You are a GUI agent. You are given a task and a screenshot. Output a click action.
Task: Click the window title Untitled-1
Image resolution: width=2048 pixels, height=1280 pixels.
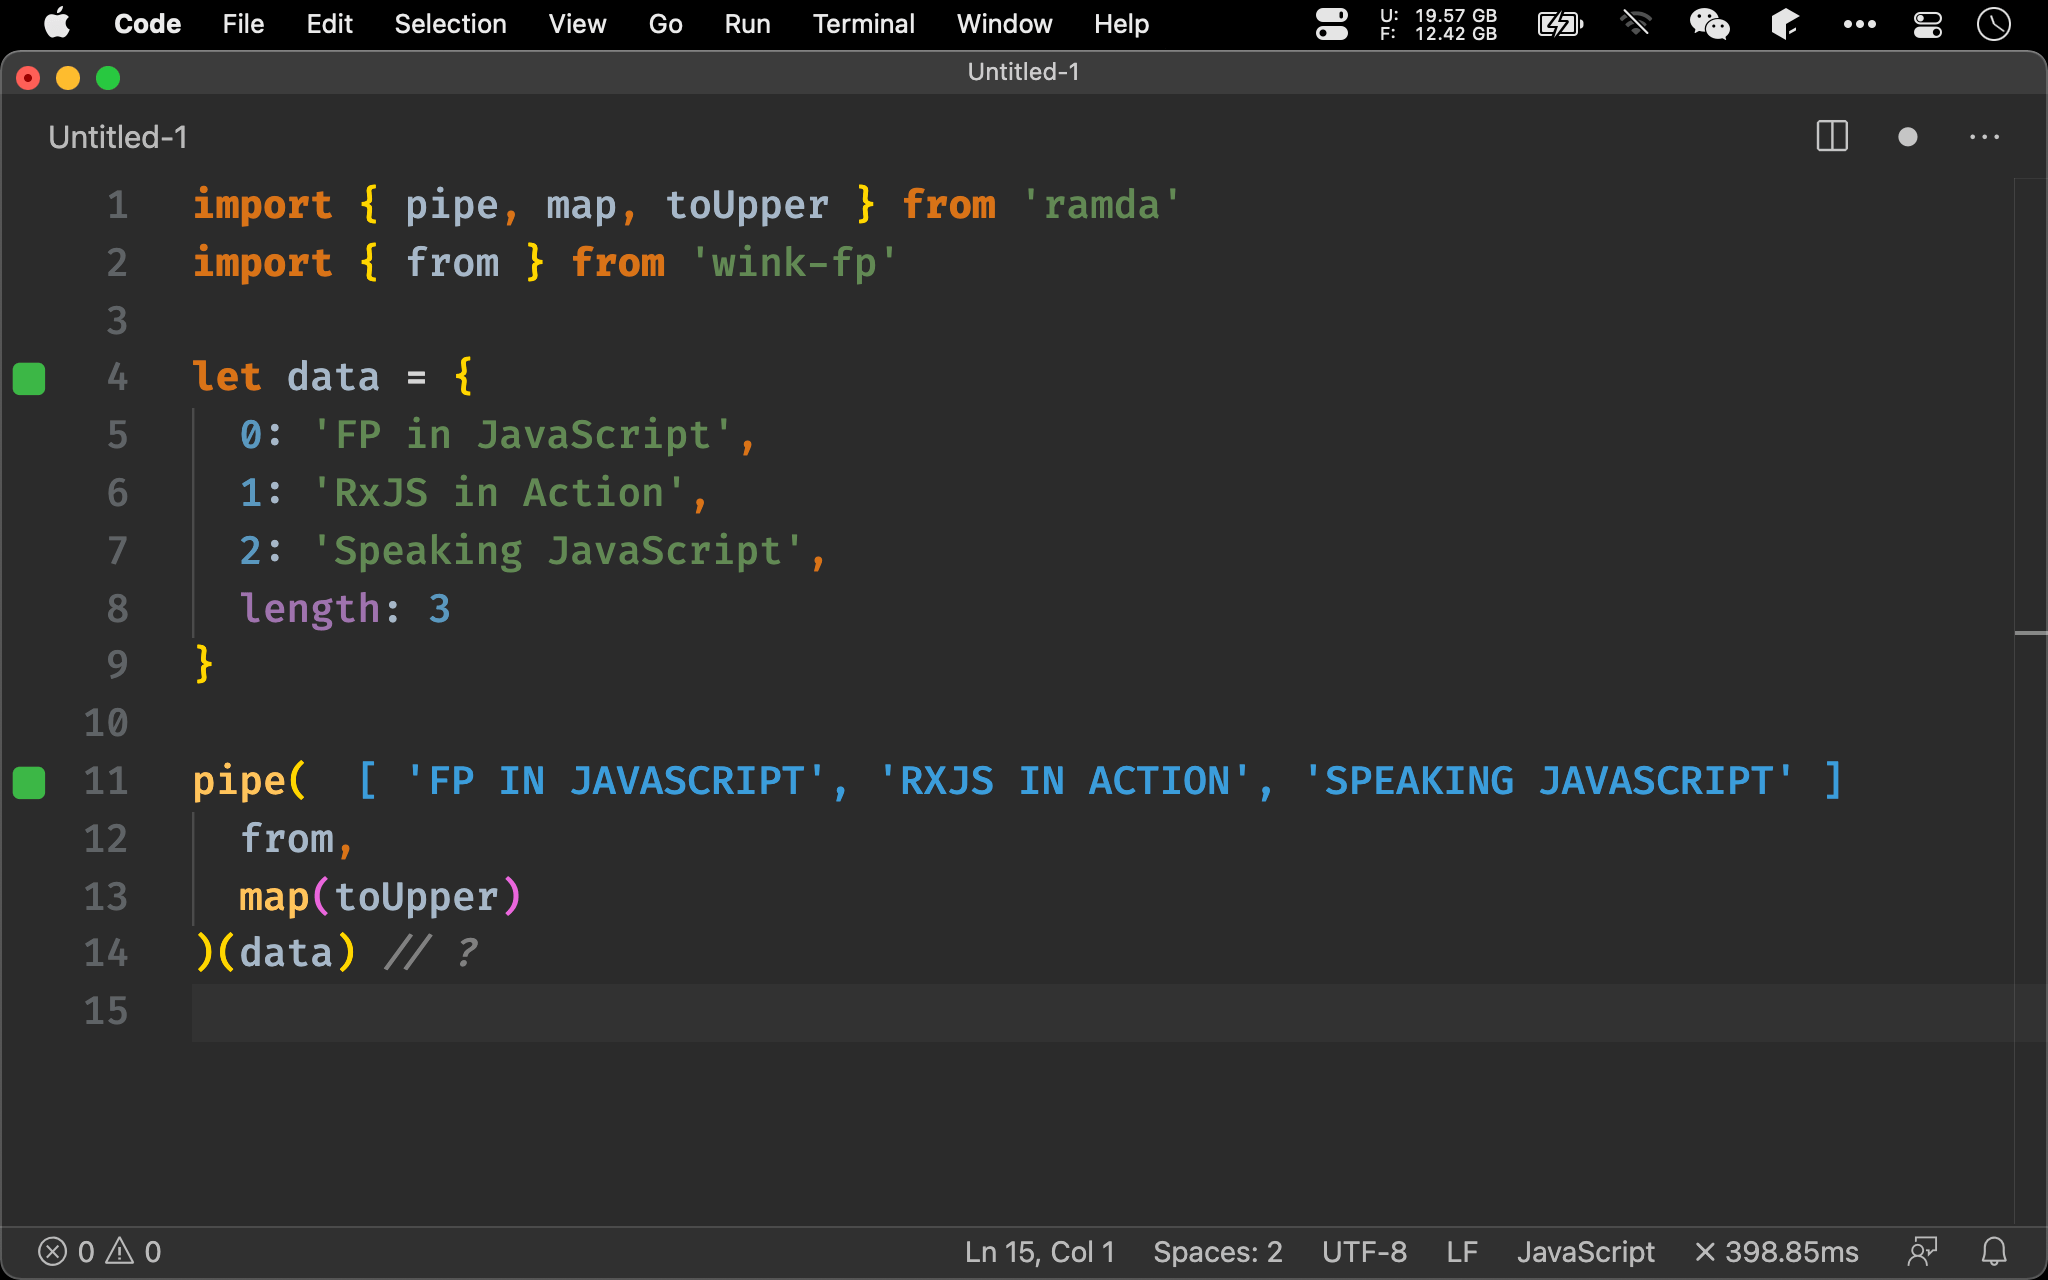click(1023, 72)
